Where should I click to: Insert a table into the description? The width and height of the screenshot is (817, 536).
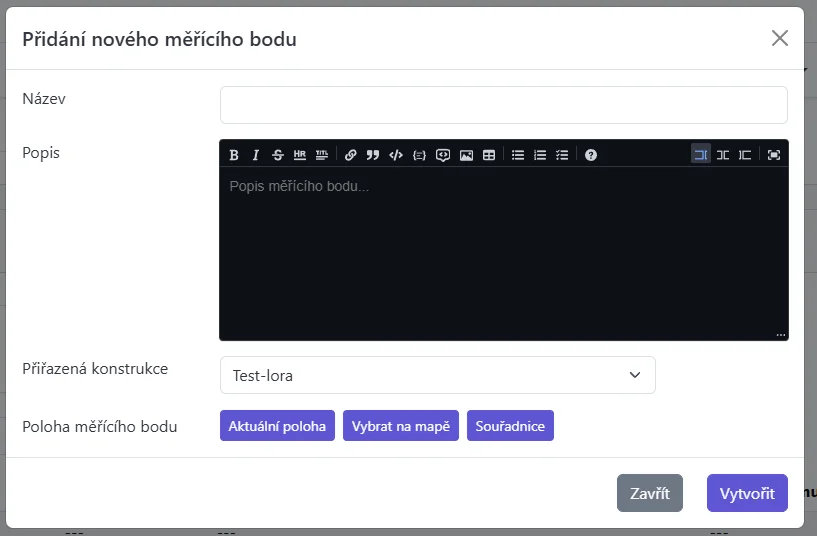click(489, 155)
